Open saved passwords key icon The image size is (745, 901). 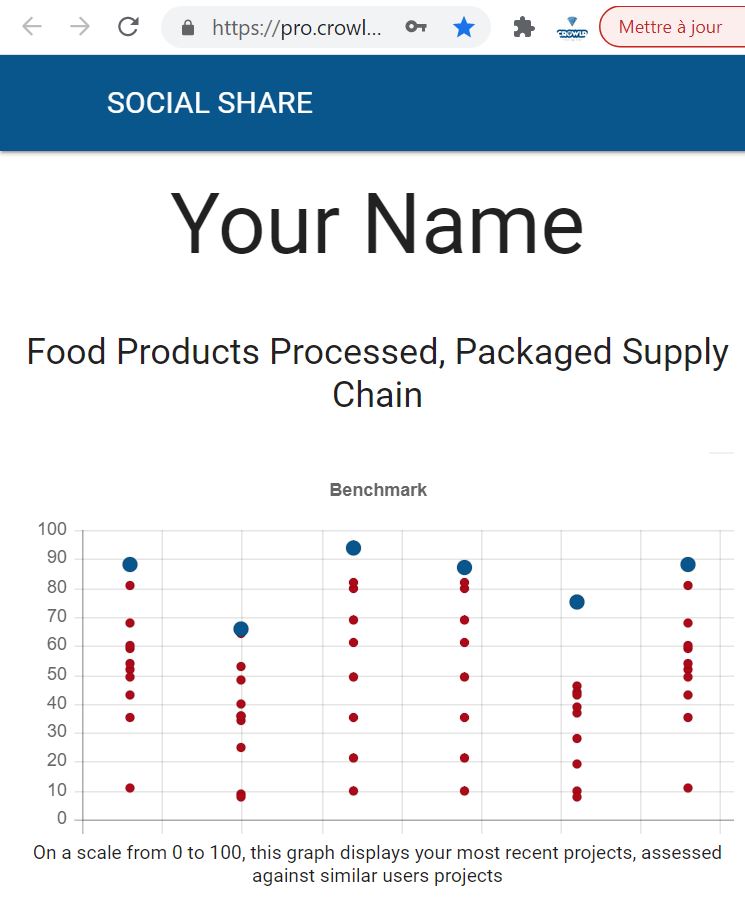pyautogui.click(x=415, y=26)
